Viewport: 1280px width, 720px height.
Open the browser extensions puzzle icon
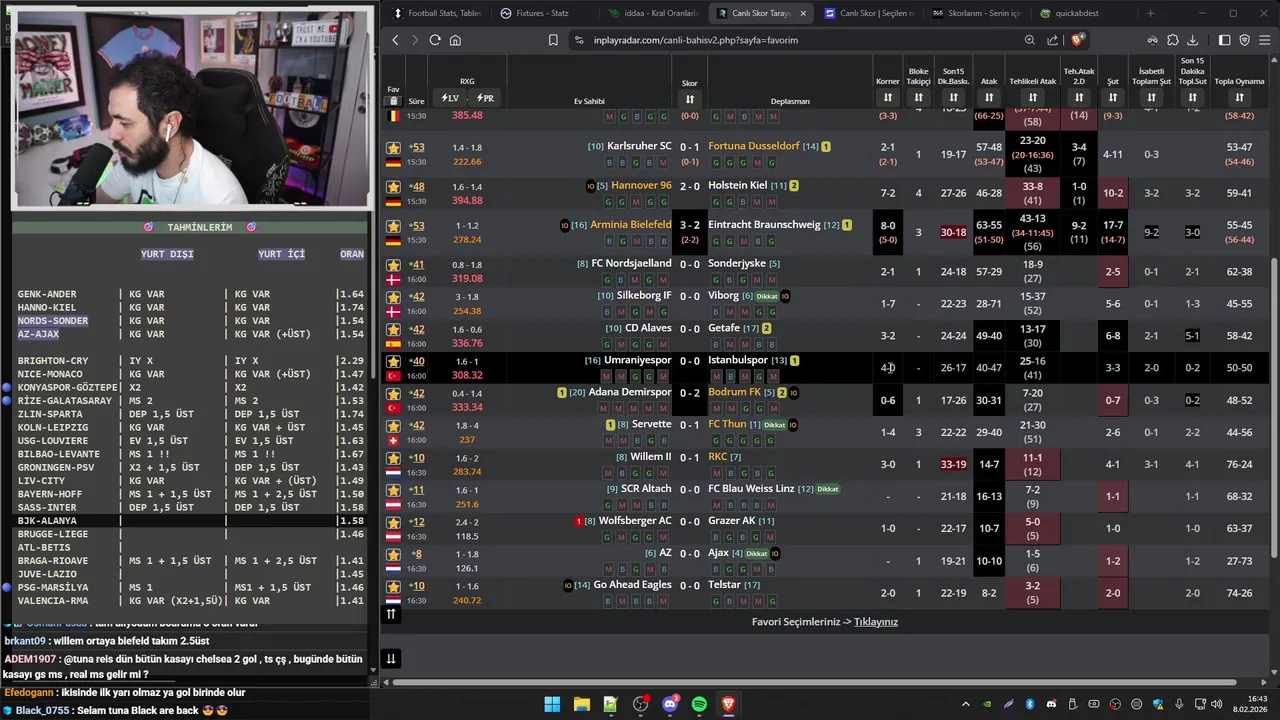(1172, 40)
